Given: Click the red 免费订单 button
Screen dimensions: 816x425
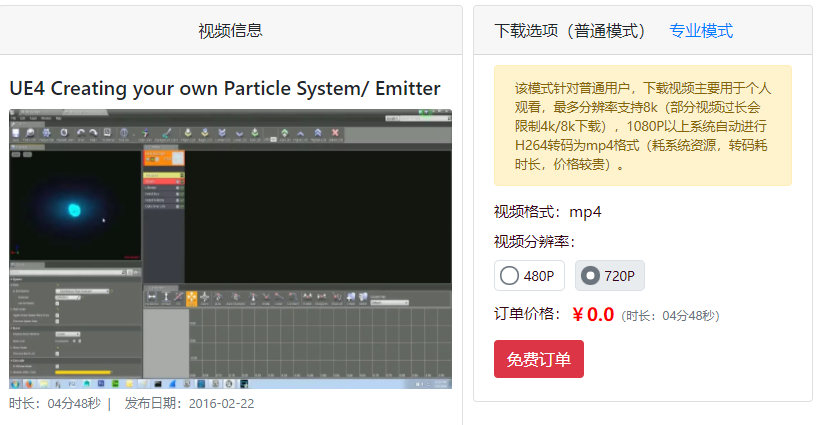Looking at the screenshot, I should [x=539, y=359].
